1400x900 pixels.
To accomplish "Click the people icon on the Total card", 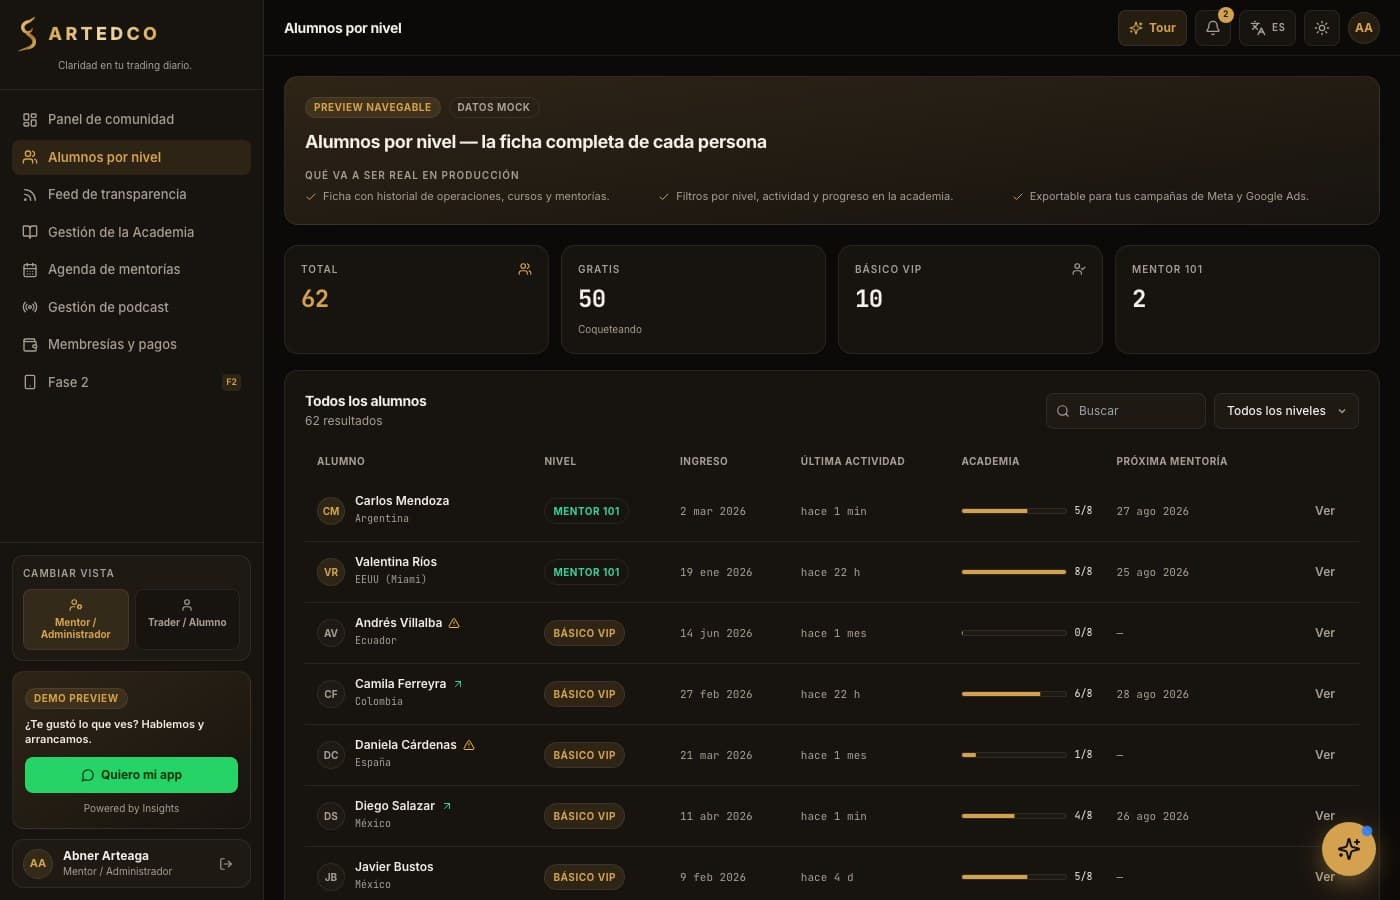I will pos(525,269).
